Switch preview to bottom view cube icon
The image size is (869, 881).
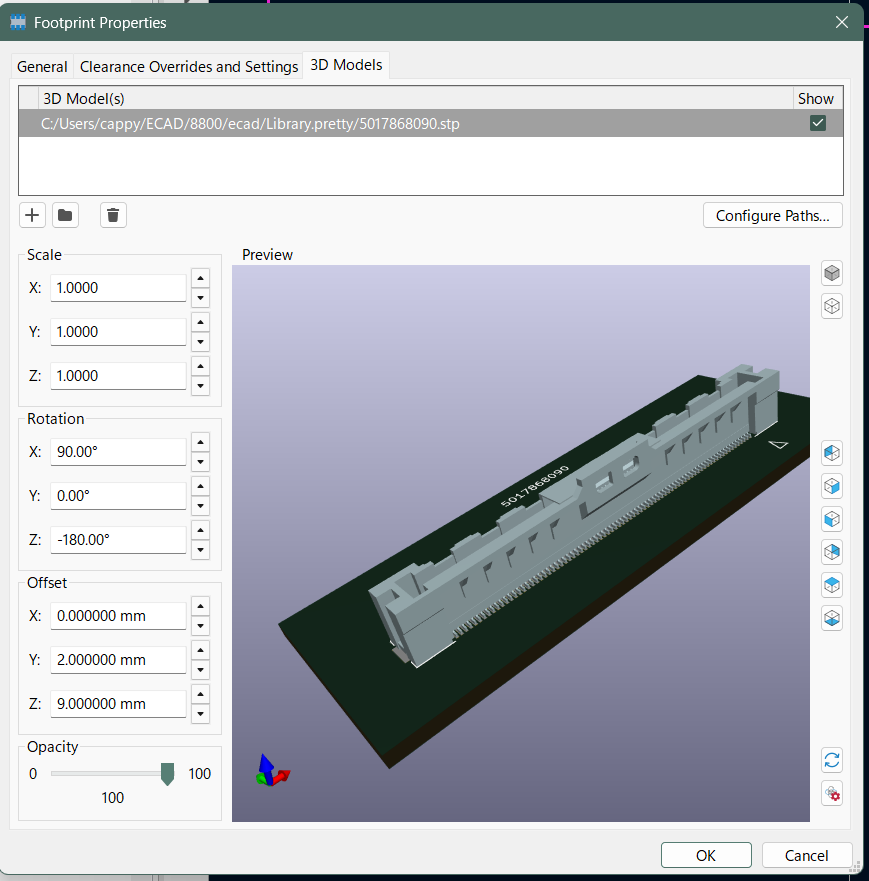(831, 618)
